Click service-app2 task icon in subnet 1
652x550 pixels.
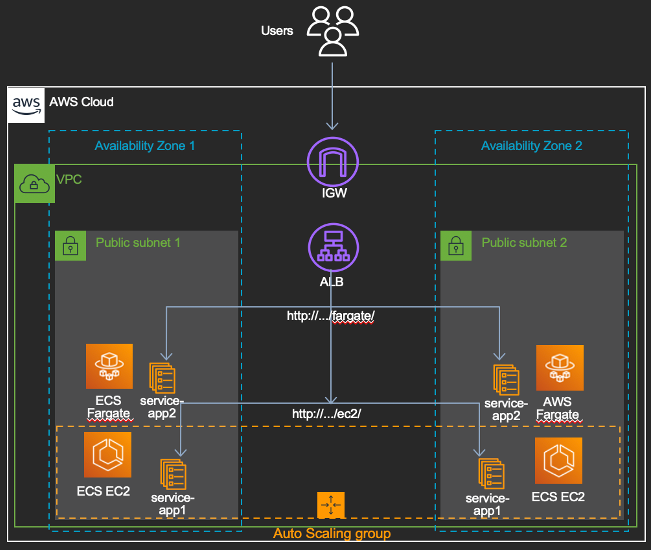(x=162, y=378)
